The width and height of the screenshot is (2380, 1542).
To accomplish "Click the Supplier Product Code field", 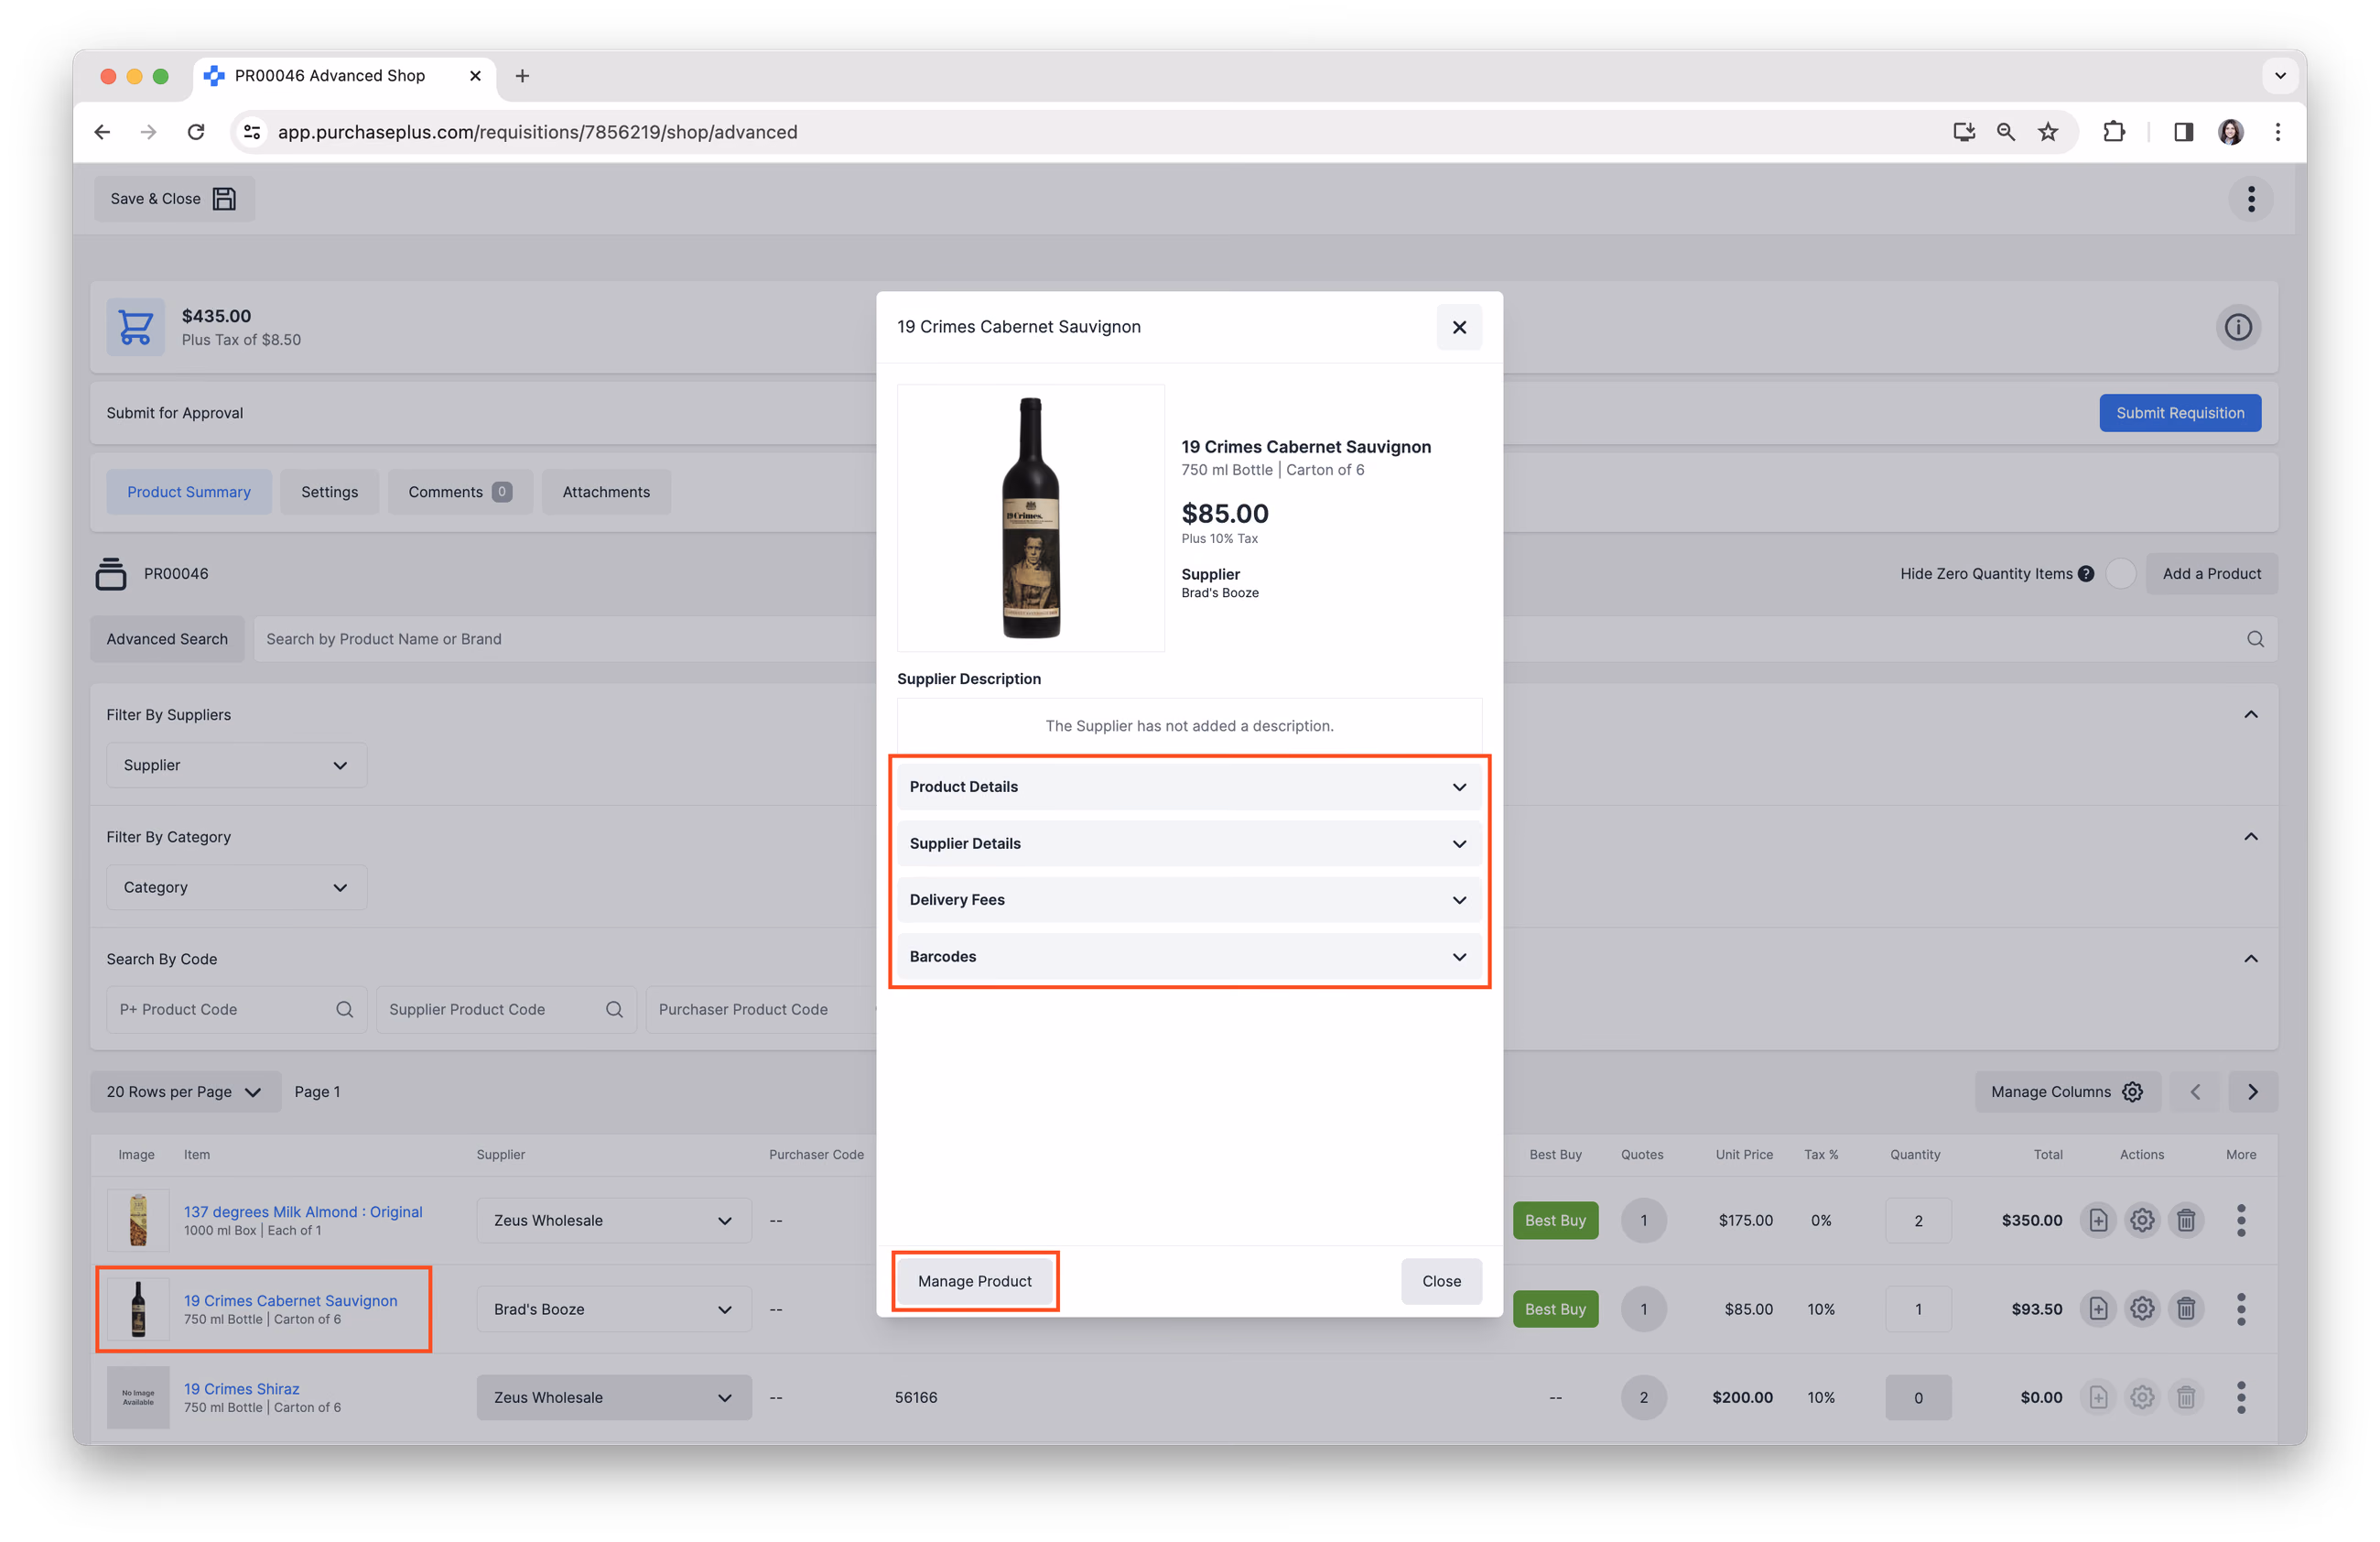I will (506, 1009).
